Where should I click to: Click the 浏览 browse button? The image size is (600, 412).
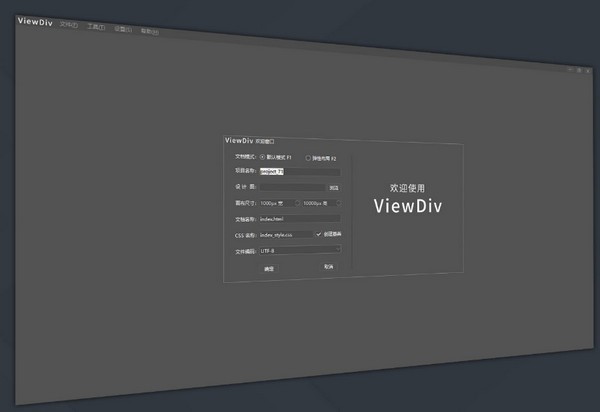point(334,188)
